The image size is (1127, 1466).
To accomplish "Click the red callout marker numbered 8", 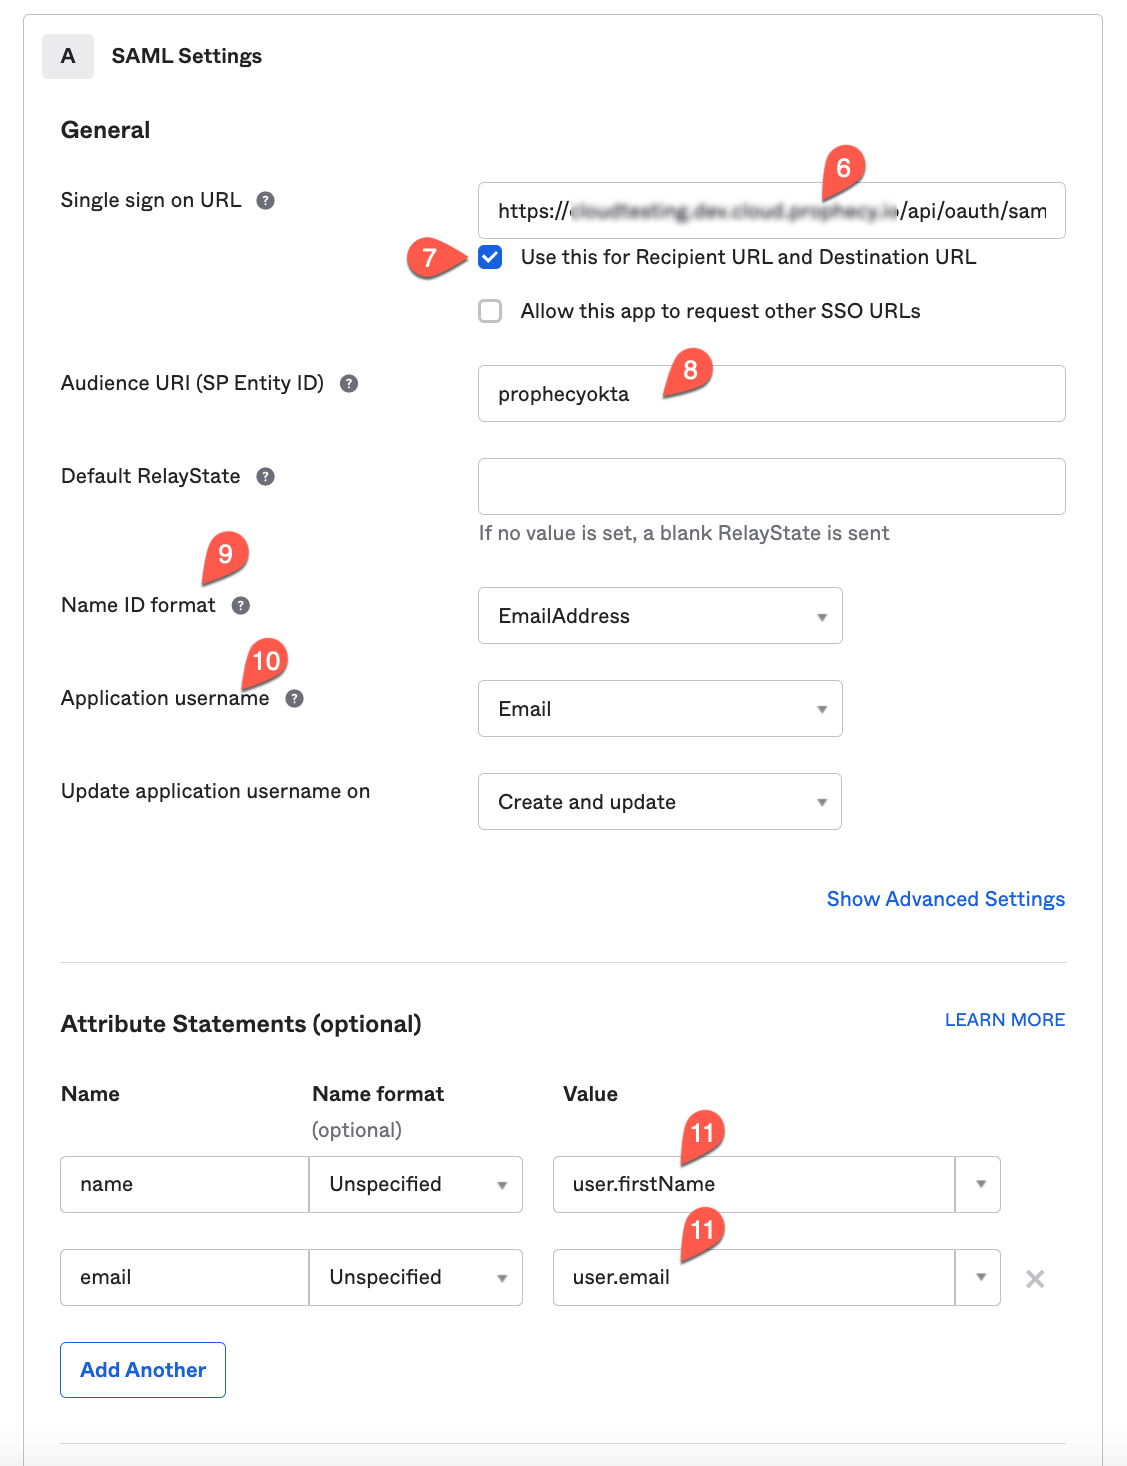I will (691, 370).
